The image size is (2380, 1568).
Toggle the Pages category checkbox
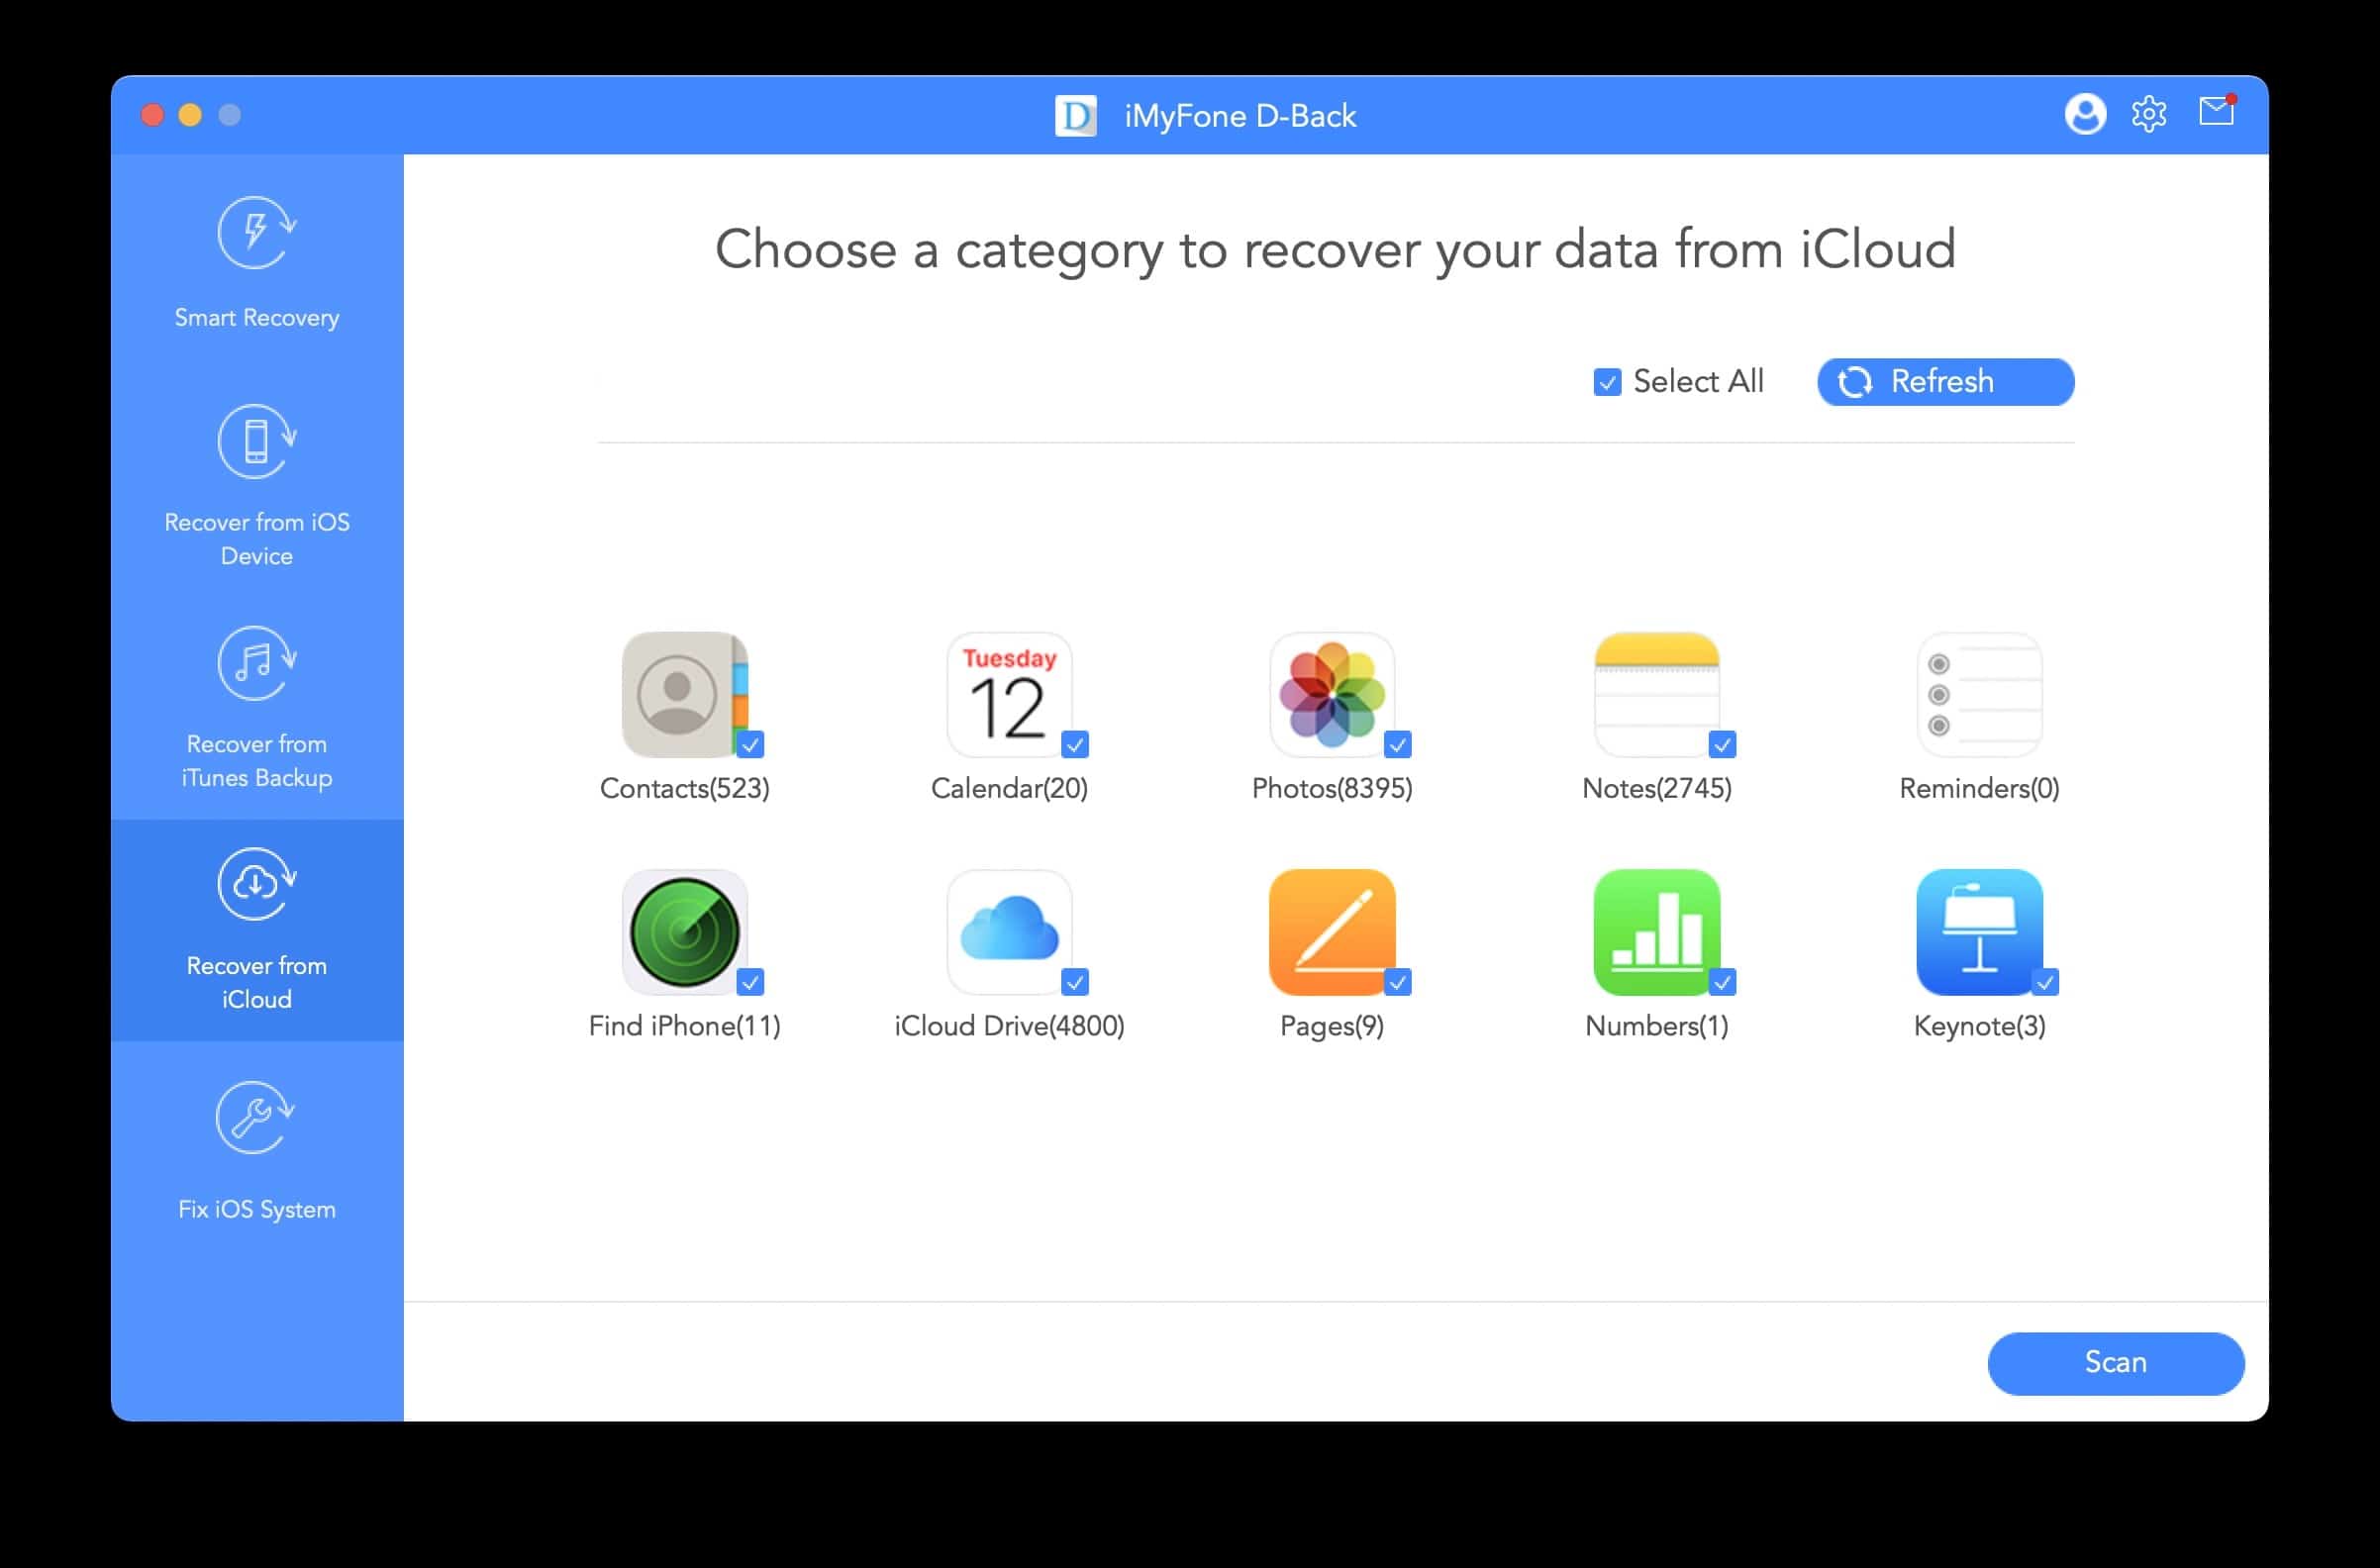point(1398,982)
